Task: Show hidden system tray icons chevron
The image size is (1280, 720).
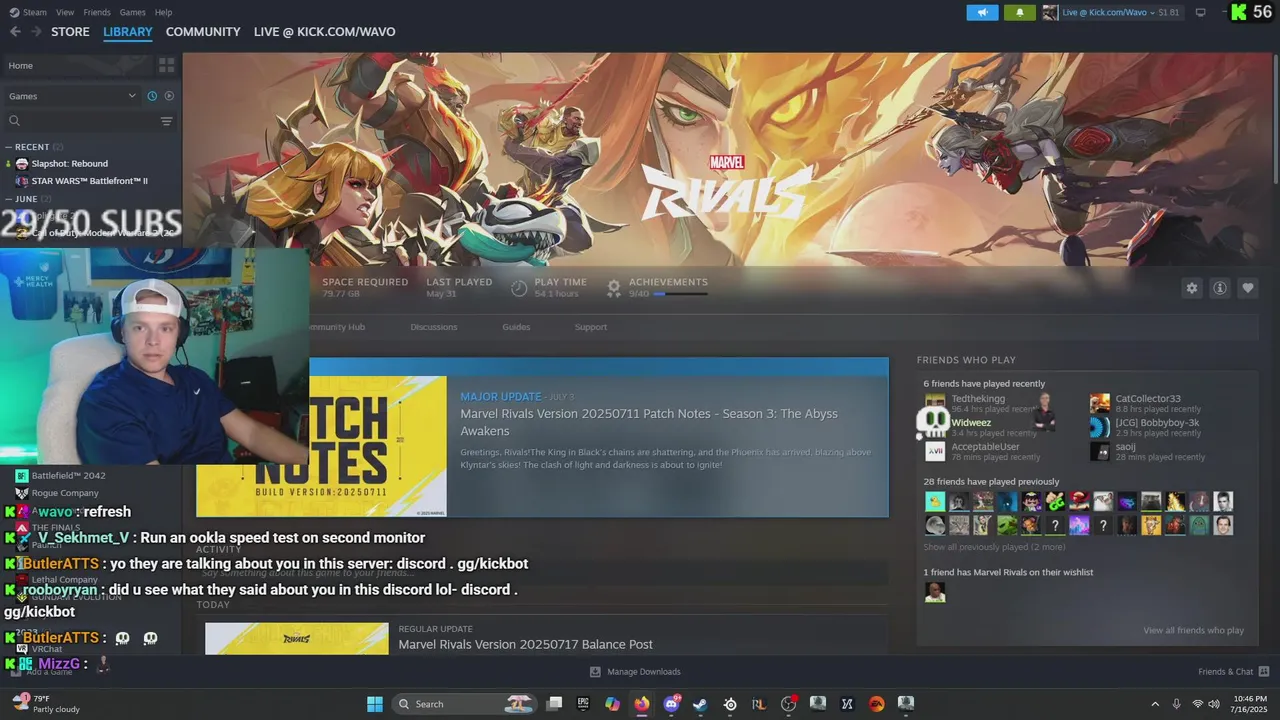Action: coord(1155,704)
